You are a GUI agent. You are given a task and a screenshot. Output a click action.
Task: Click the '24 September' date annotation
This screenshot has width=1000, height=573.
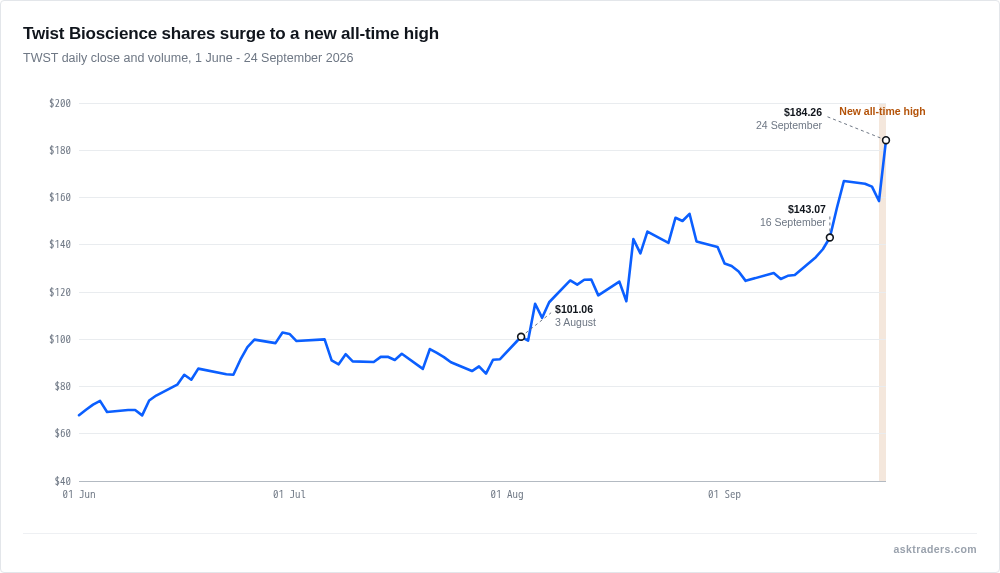[x=789, y=126]
